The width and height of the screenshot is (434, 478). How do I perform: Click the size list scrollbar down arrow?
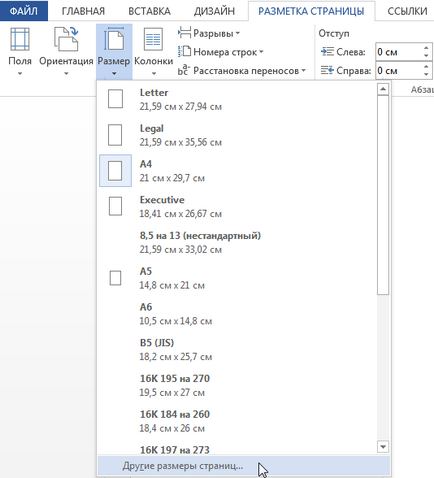[383, 447]
